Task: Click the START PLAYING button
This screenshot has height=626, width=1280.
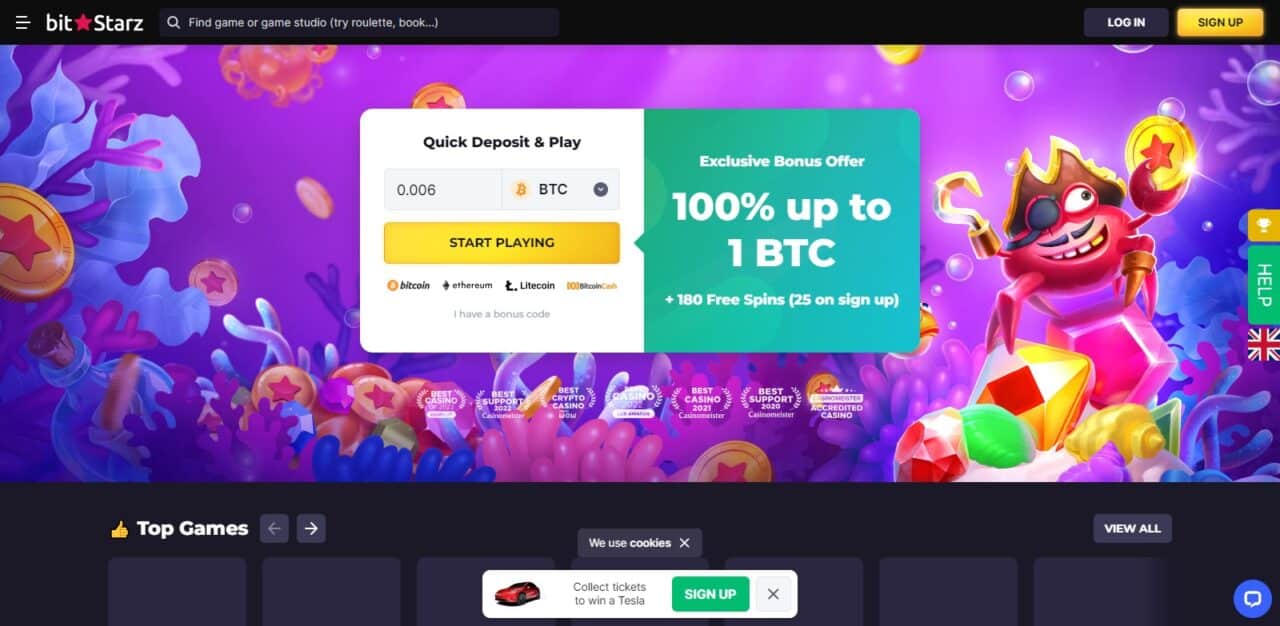Action: pyautogui.click(x=502, y=242)
